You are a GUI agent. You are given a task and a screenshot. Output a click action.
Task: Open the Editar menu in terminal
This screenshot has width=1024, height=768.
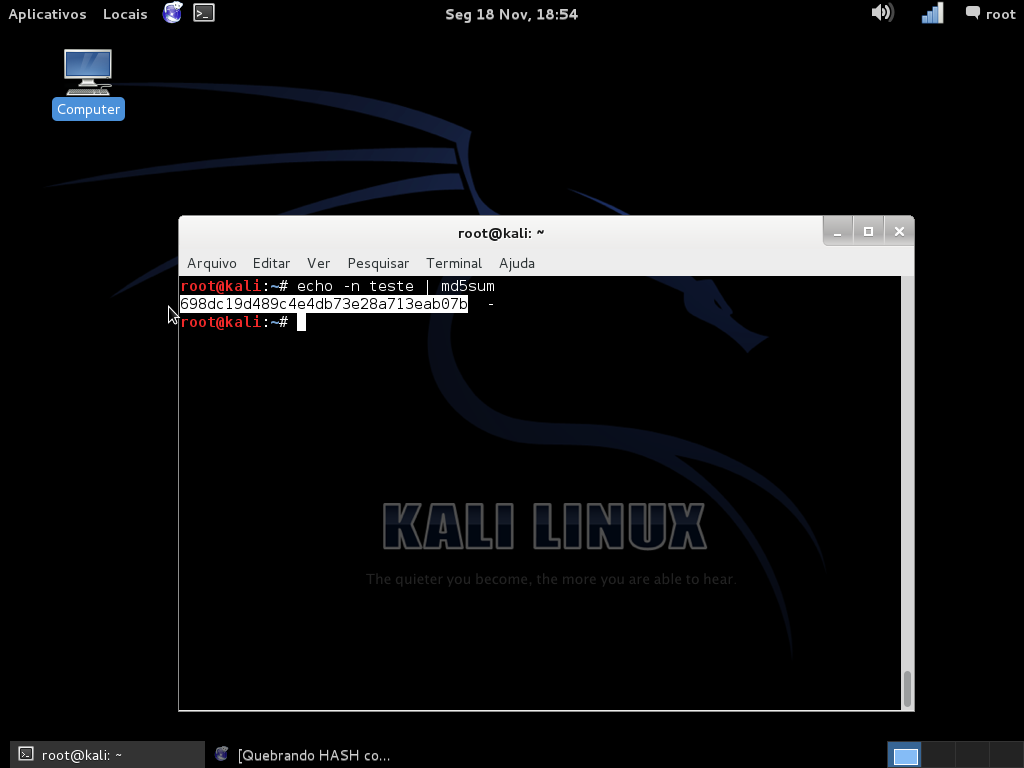(x=271, y=263)
